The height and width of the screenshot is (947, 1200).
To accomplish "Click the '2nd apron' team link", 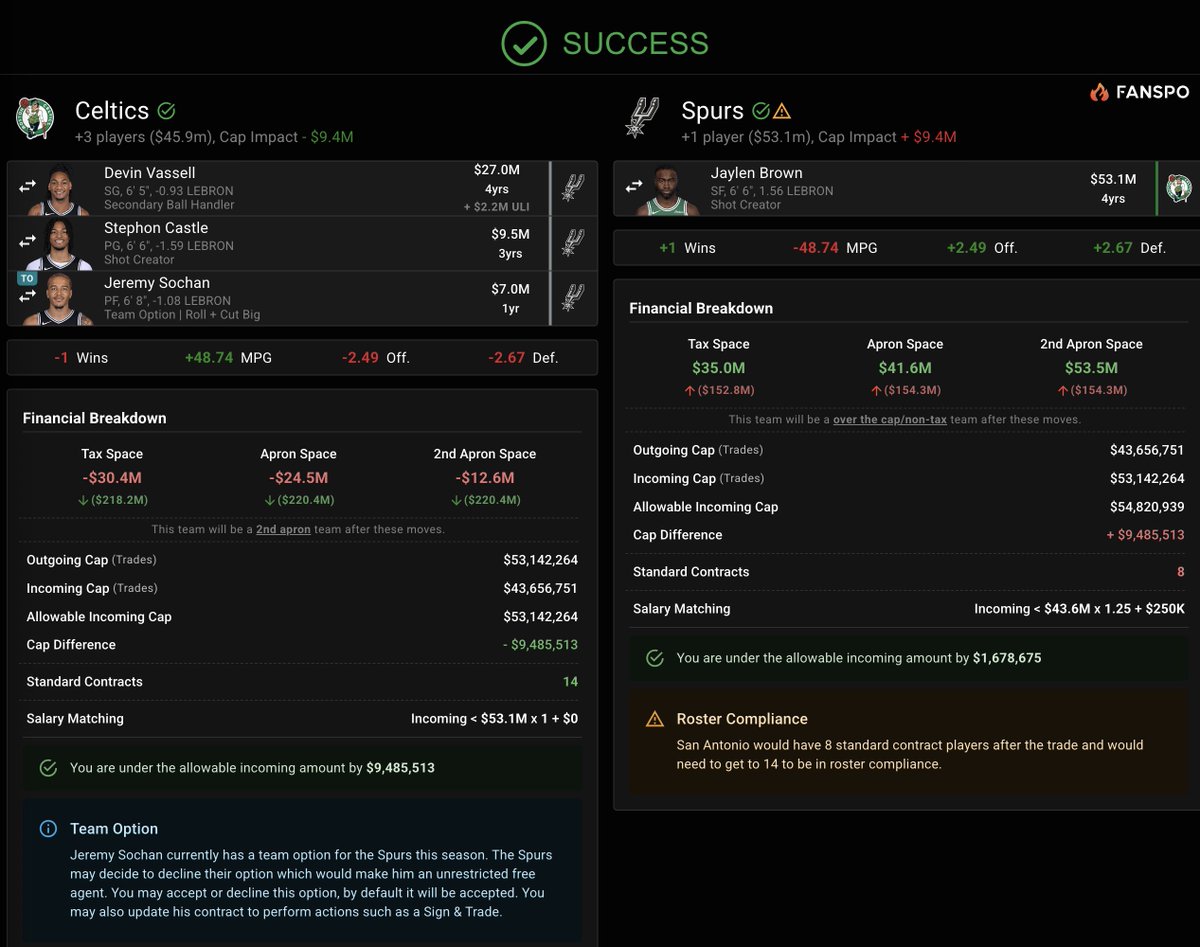I will click(283, 529).
